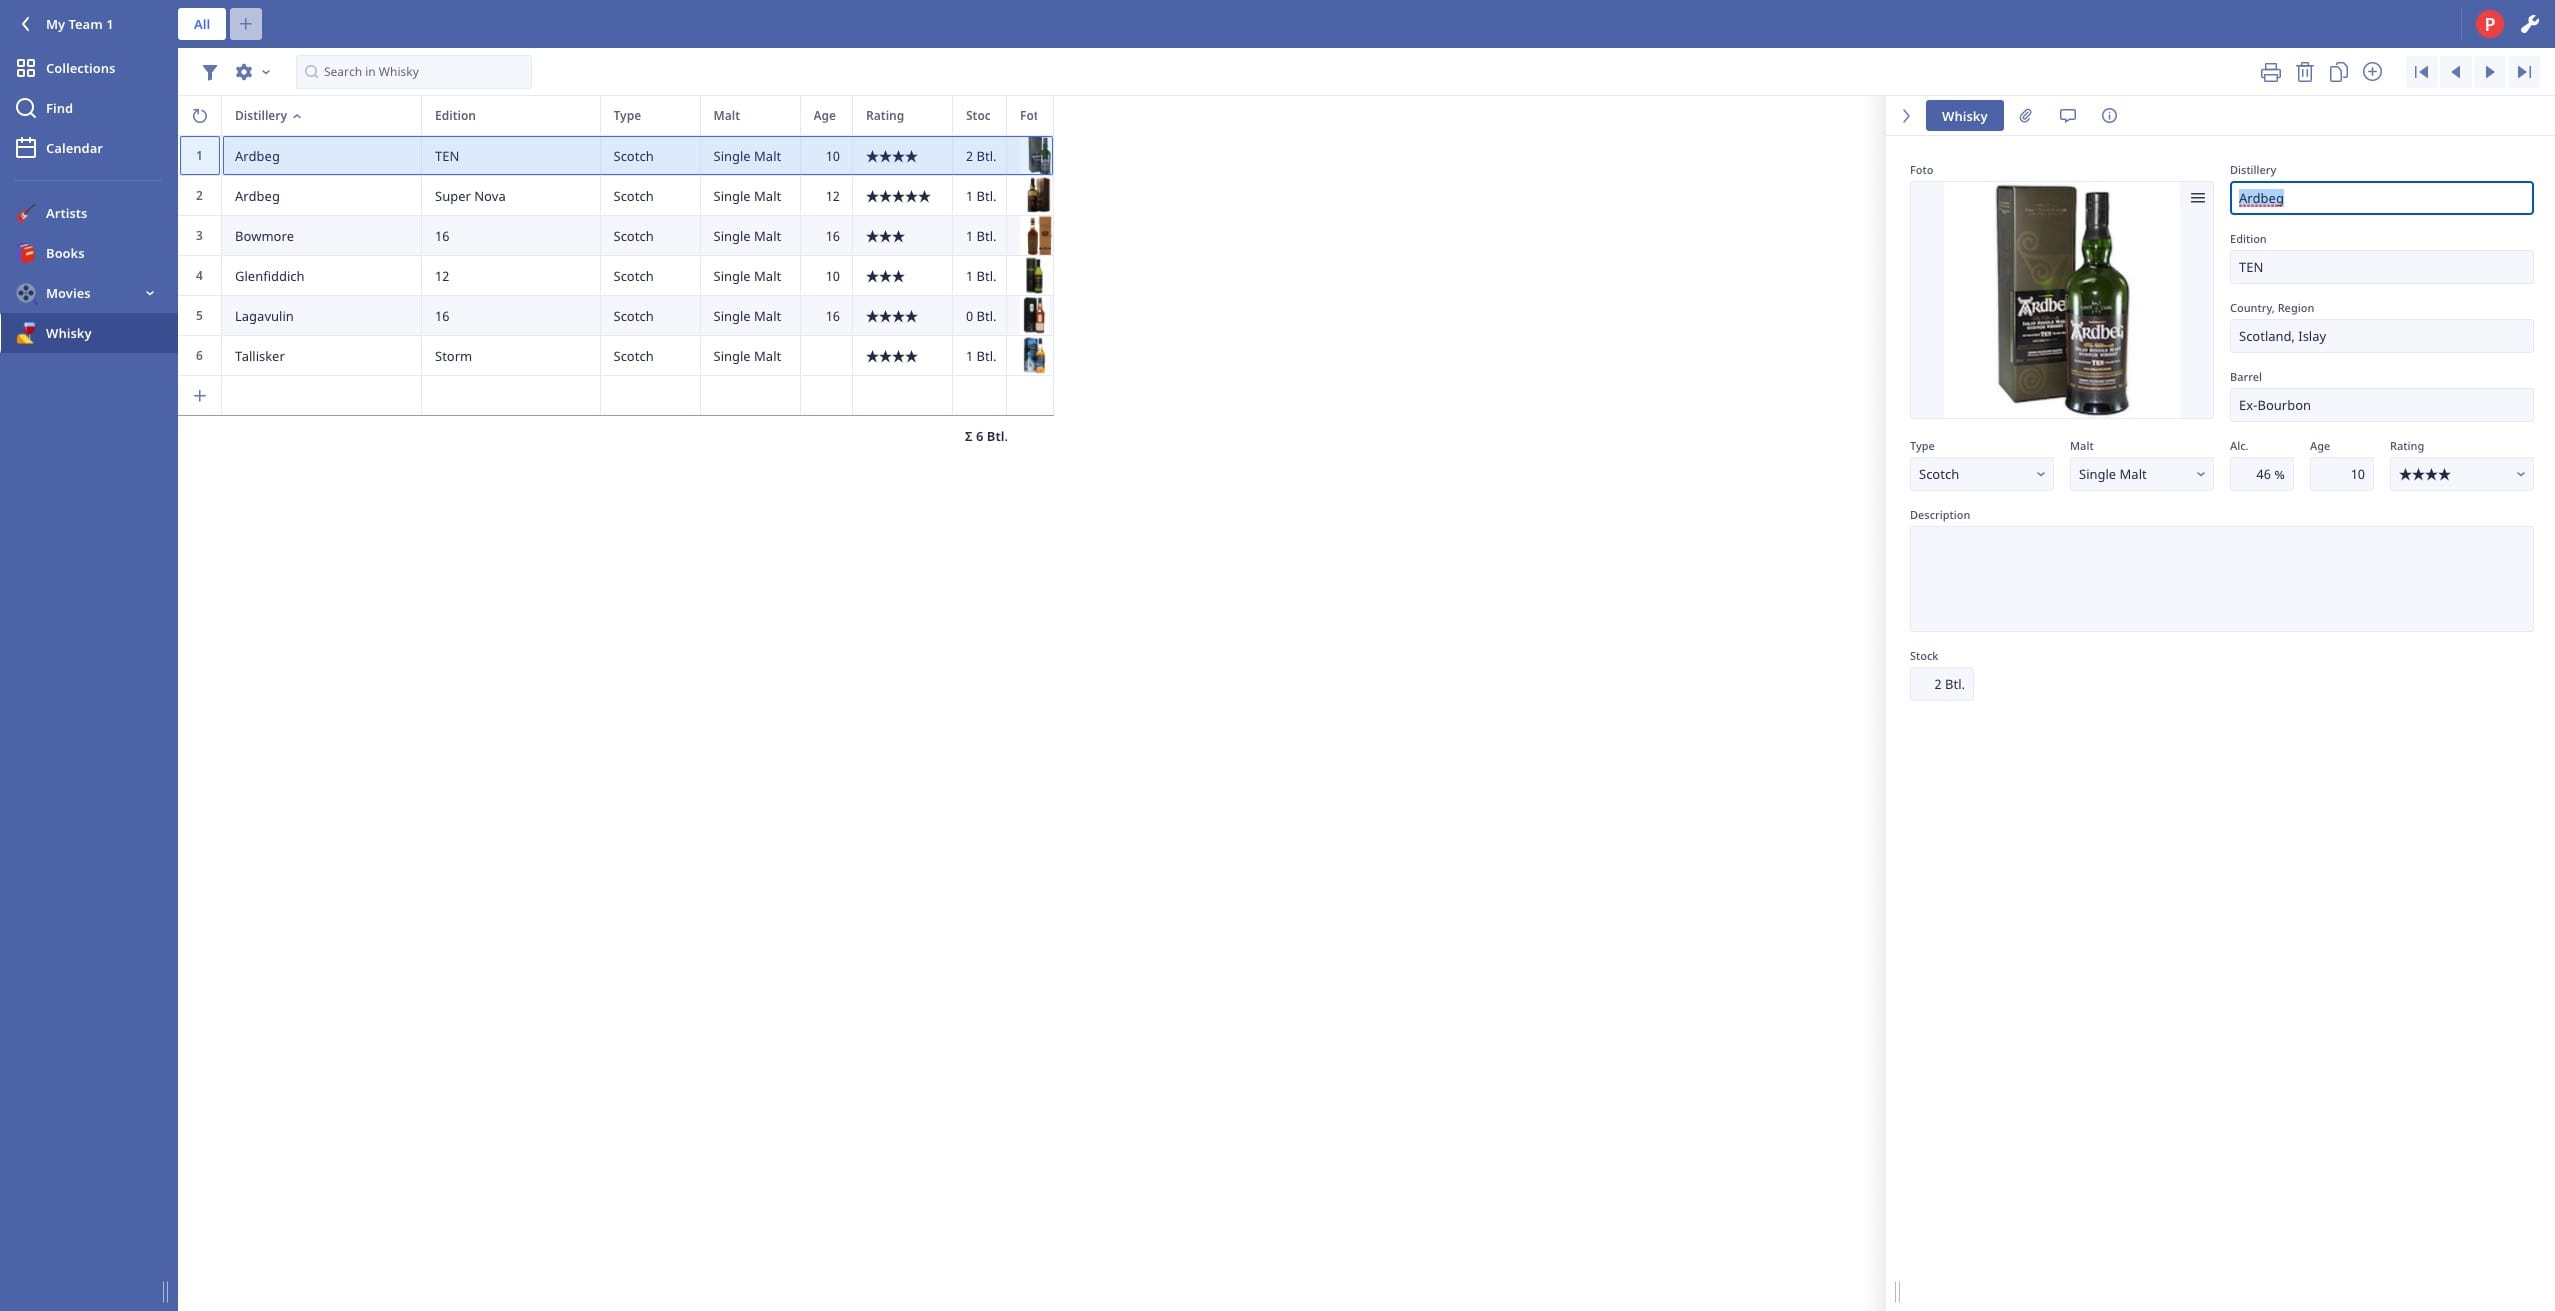Open the attachments paperclip tab
This screenshot has height=1311, width=2555.
click(2025, 116)
